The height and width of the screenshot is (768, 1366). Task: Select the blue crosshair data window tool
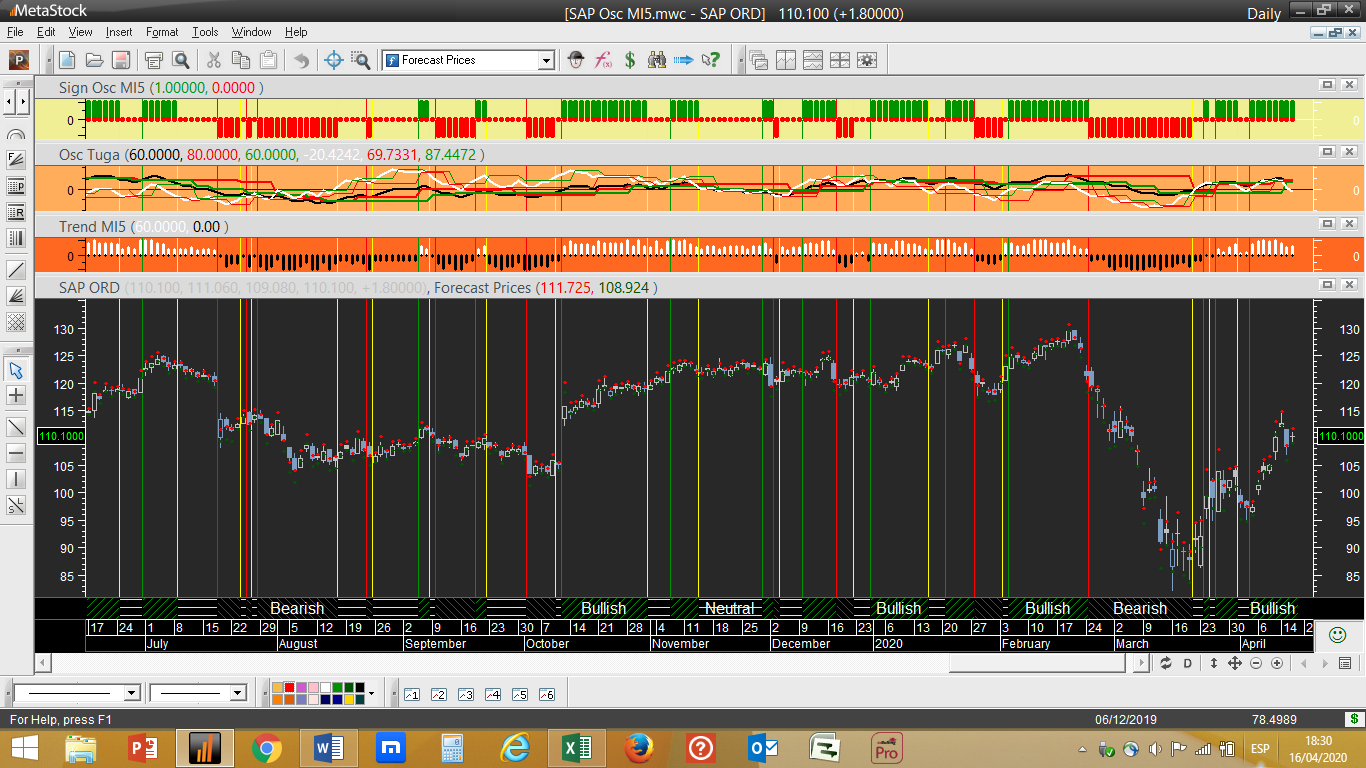tap(334, 60)
